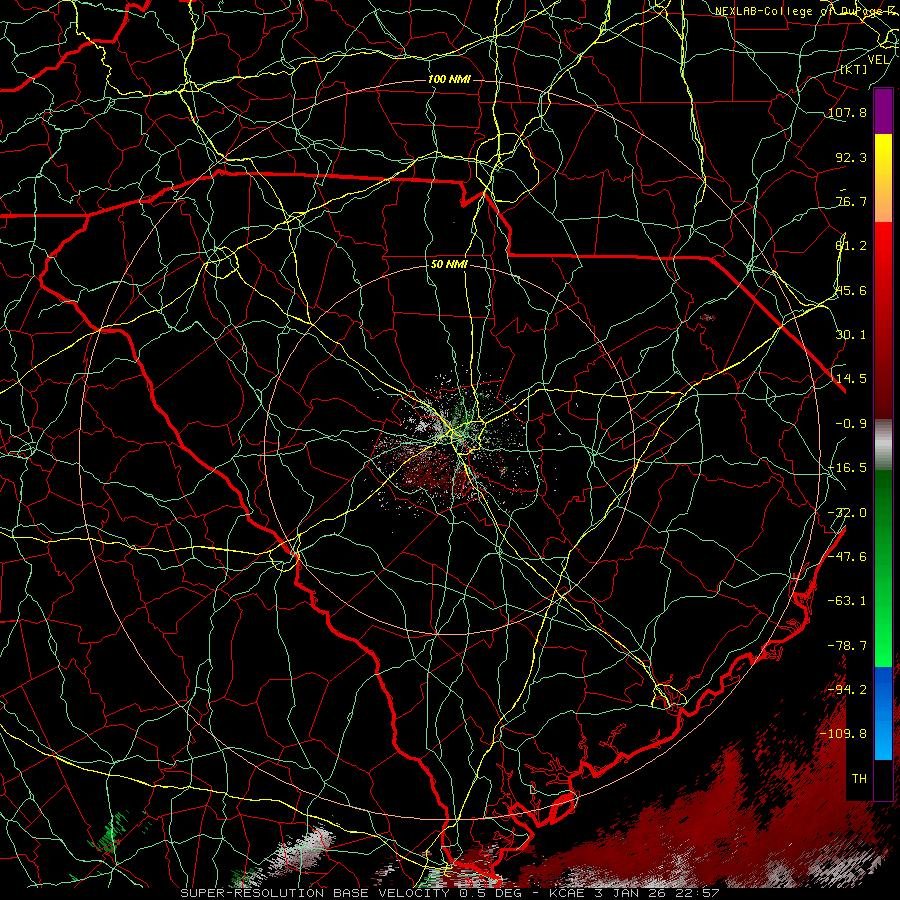The height and width of the screenshot is (900, 900).
Task: Click the "61.2" velocity scale value
Action: 851,246
